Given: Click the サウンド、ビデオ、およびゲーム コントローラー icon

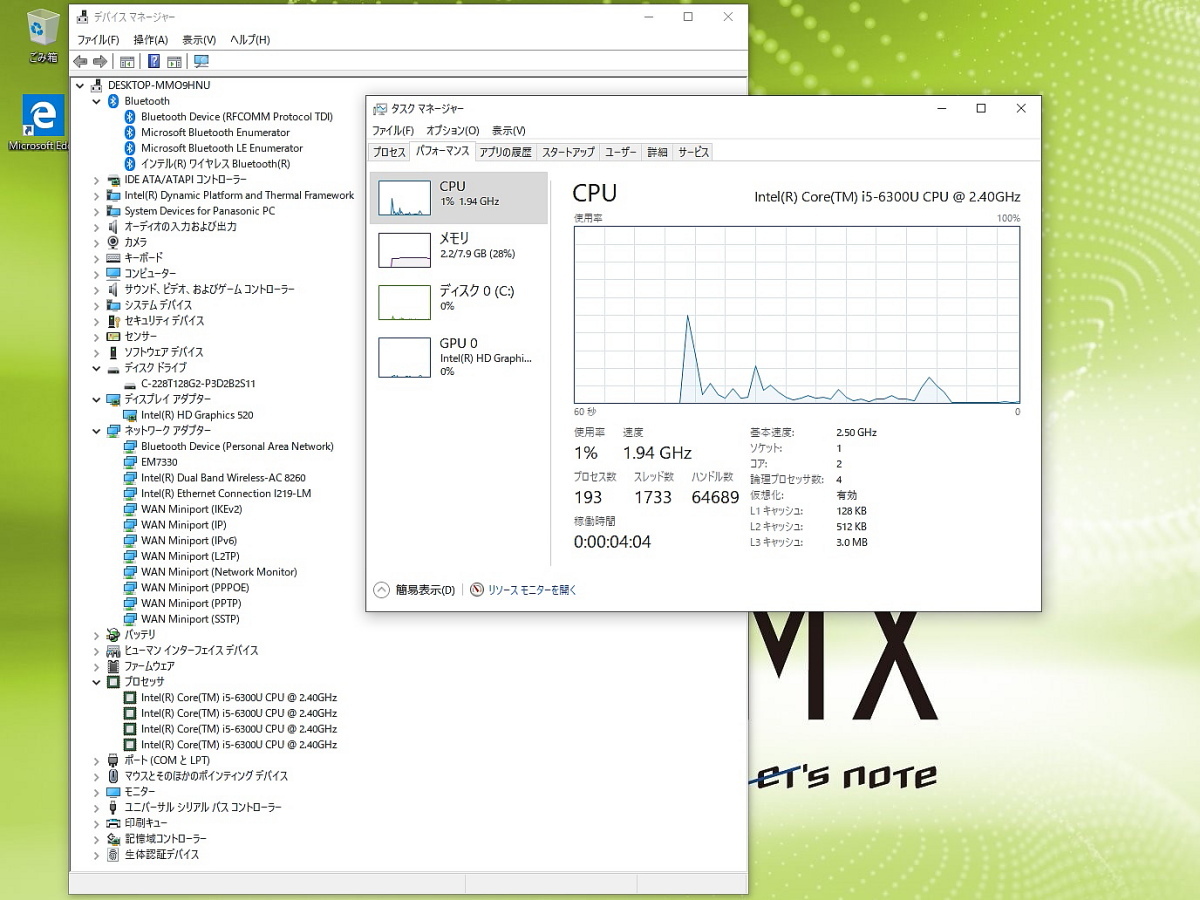Looking at the screenshot, I should 113,289.
